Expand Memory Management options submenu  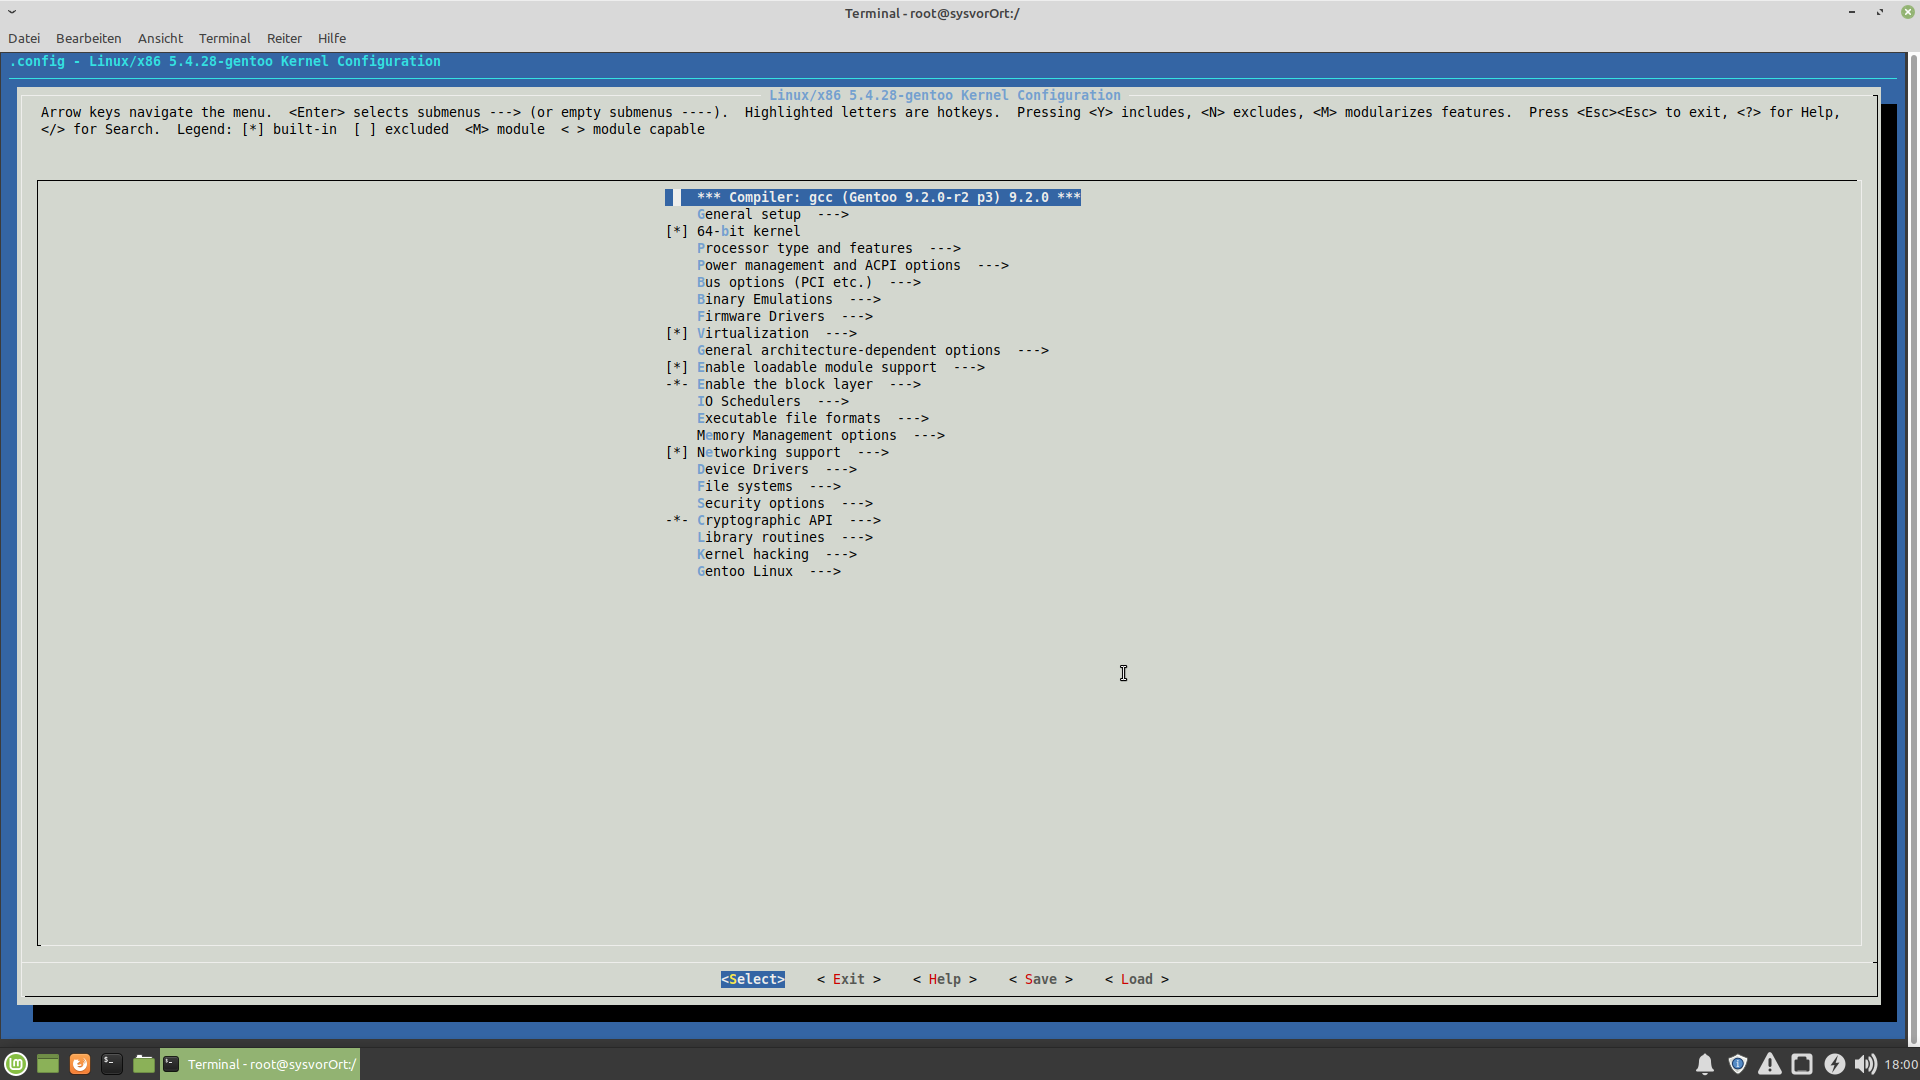(x=820, y=435)
